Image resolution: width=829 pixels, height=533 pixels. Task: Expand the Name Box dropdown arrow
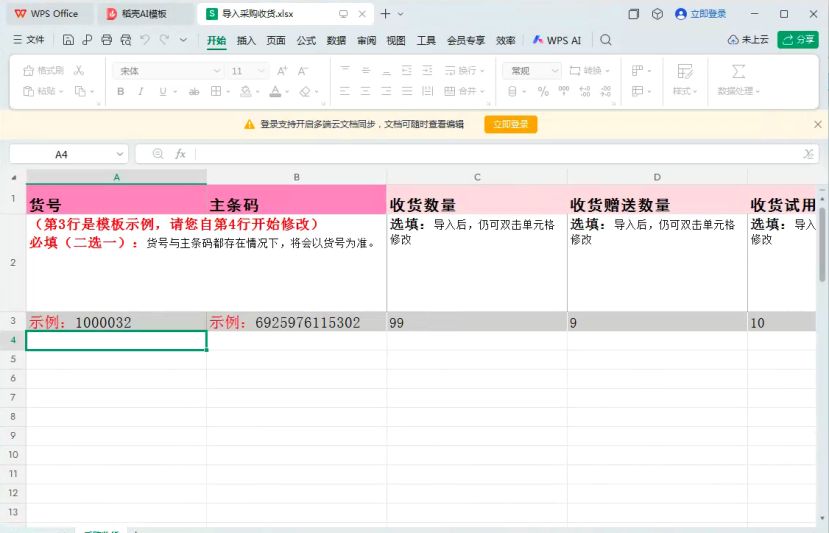click(120, 154)
